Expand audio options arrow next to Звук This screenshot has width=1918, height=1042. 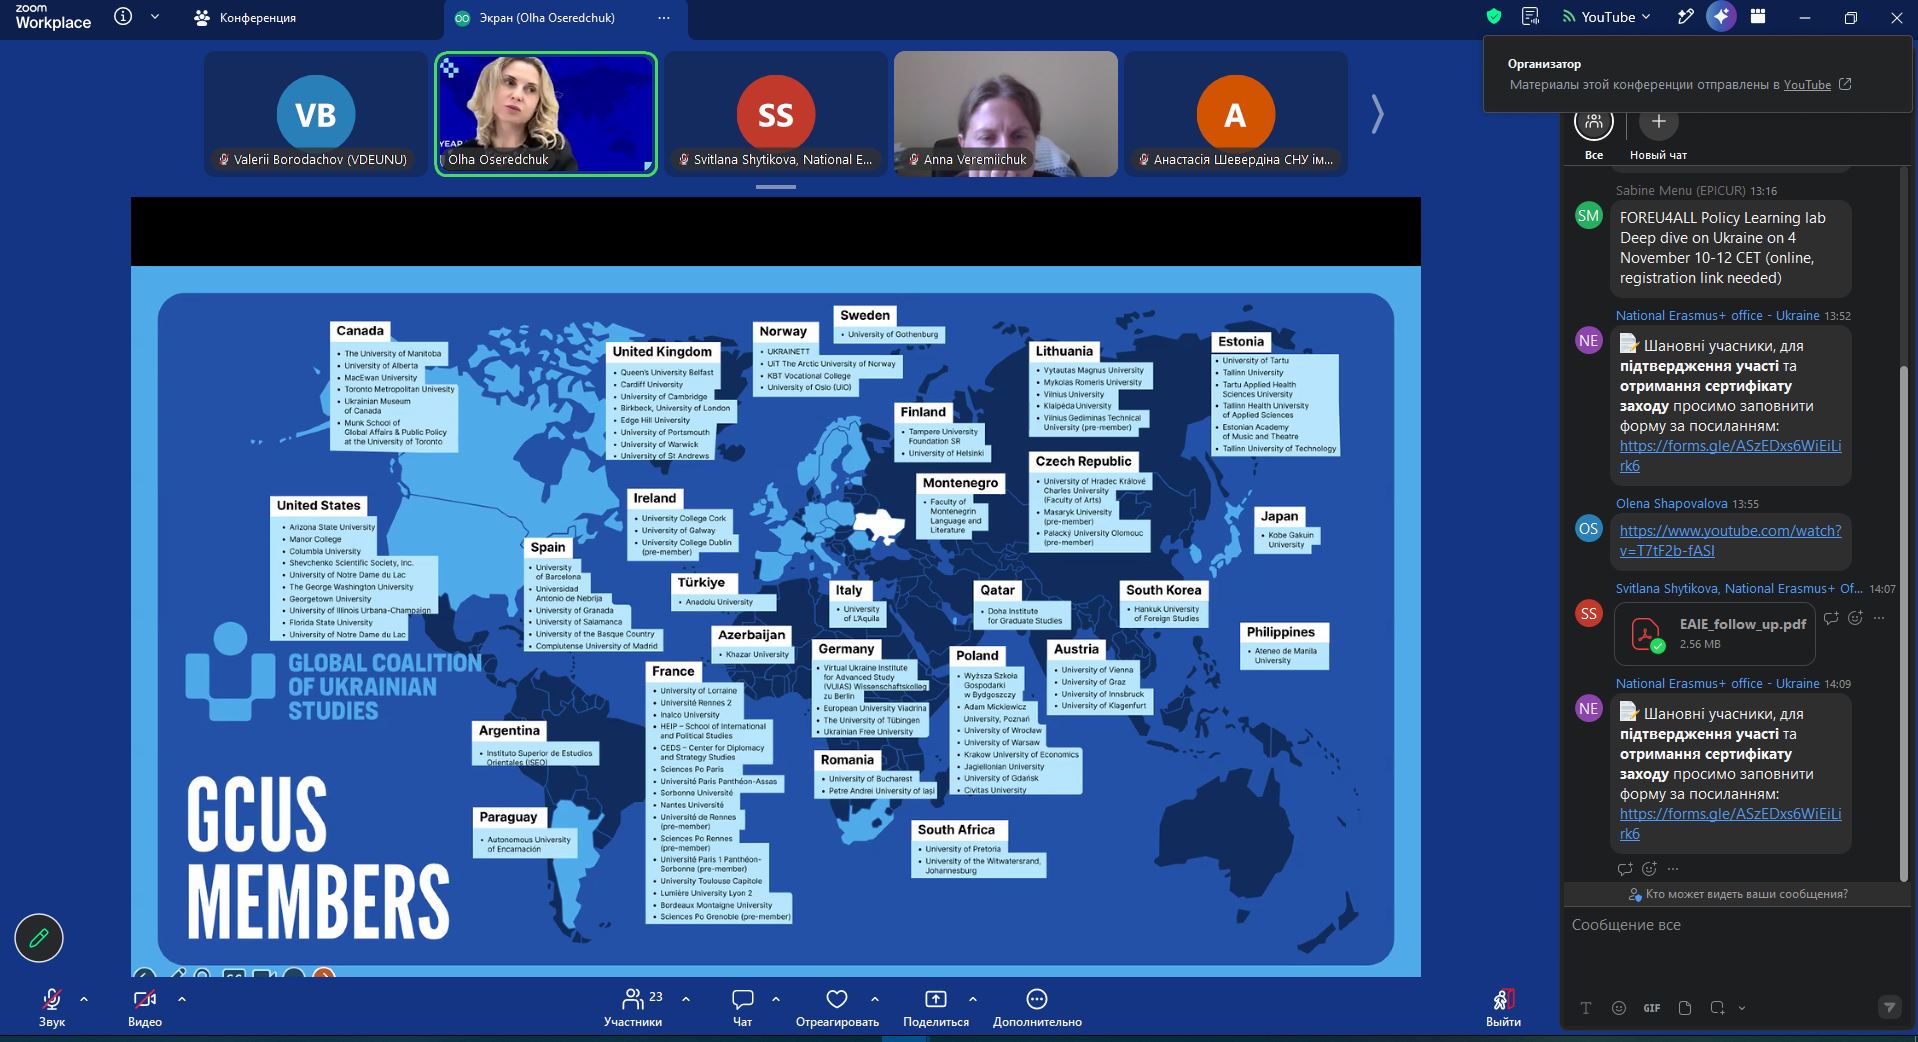[84, 998]
